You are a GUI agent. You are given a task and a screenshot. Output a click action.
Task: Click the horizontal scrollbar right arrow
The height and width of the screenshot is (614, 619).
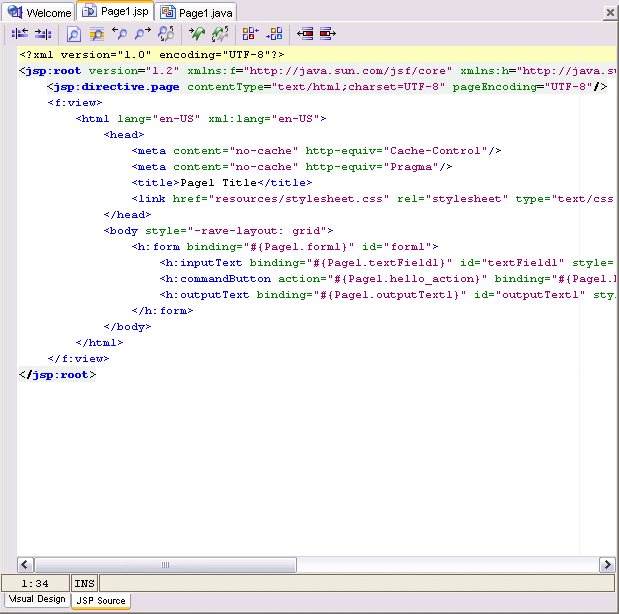(x=607, y=565)
